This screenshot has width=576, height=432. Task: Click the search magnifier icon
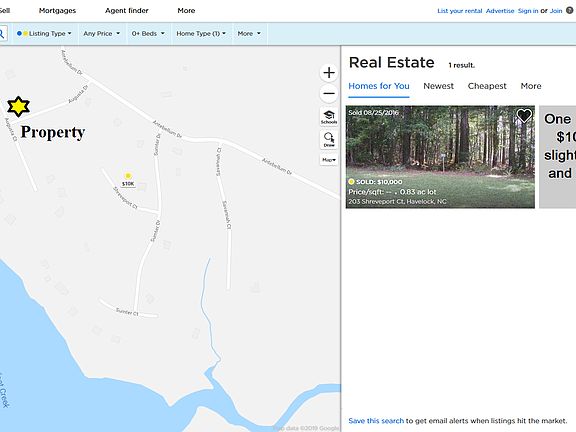(x=2, y=33)
